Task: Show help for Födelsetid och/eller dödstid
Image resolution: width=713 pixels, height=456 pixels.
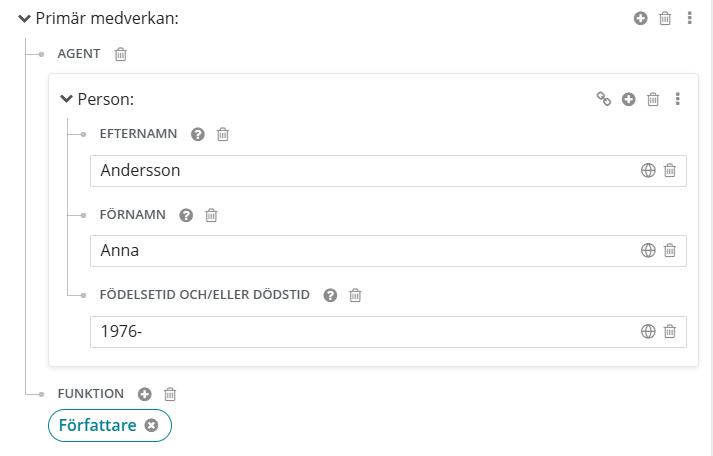Action: click(330, 295)
